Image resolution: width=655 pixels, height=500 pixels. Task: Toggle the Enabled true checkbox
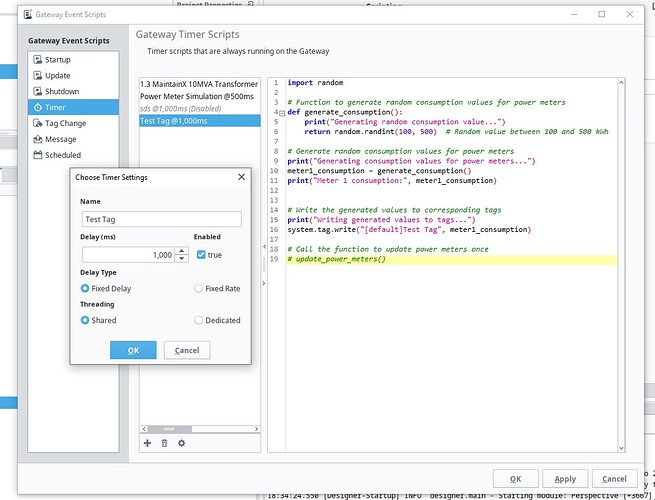tap(201, 255)
